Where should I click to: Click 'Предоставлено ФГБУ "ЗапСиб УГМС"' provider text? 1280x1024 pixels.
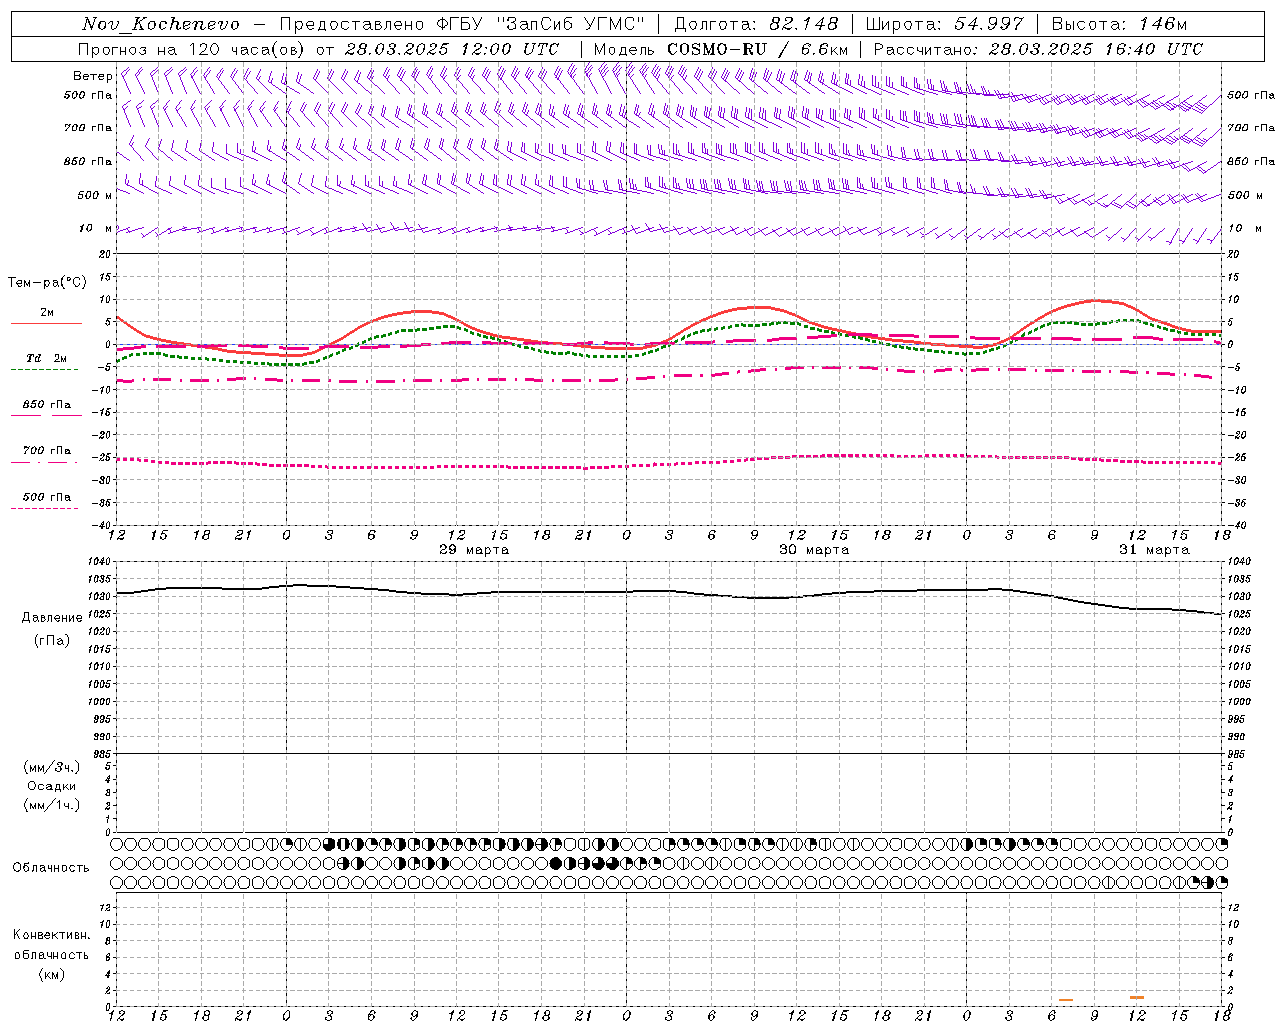[462, 24]
